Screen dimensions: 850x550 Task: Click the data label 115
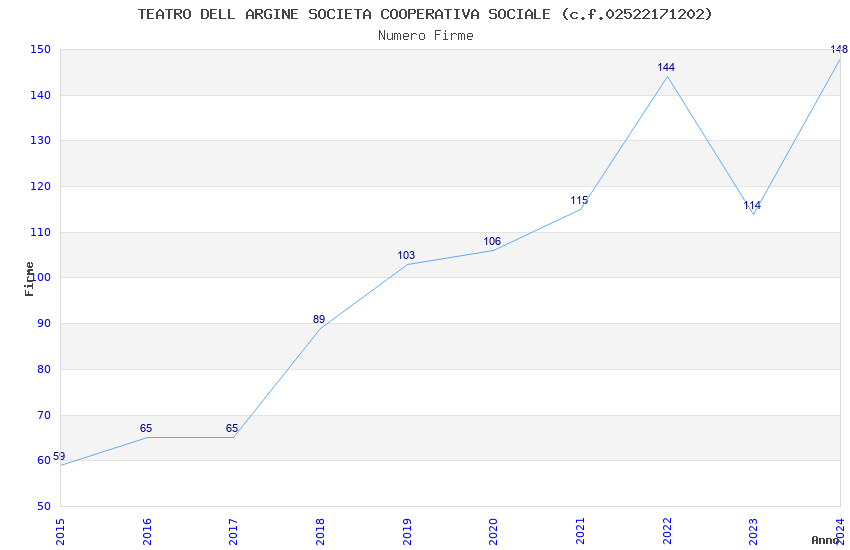pyautogui.click(x=579, y=200)
